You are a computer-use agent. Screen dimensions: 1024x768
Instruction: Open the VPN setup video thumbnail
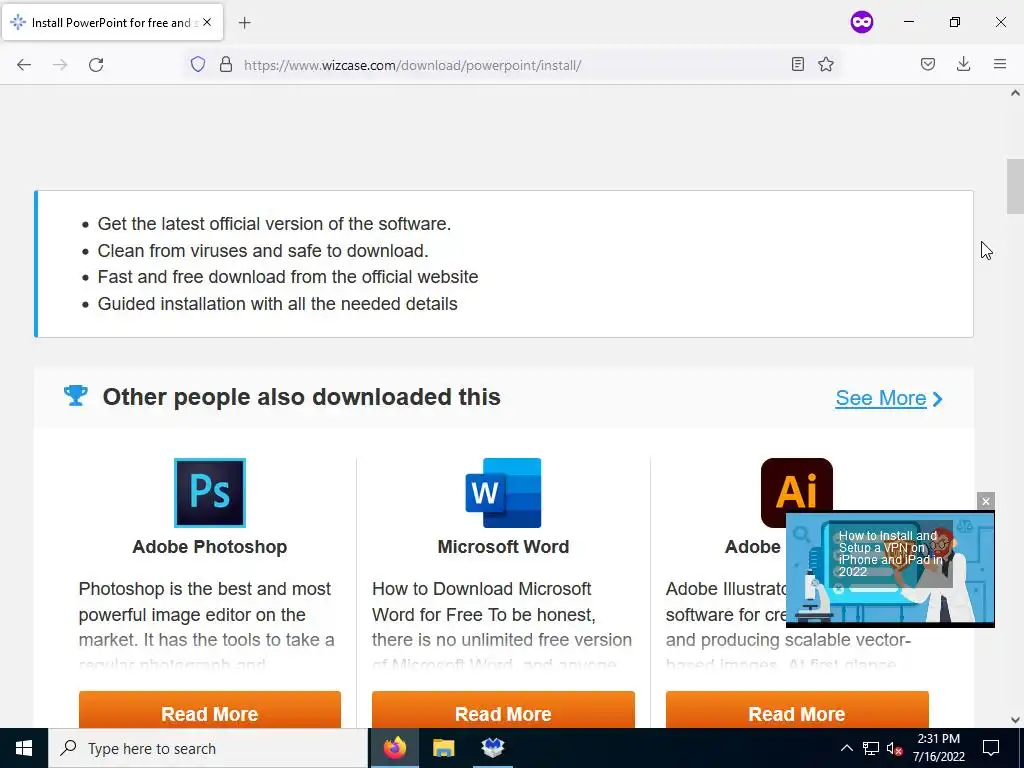pyautogui.click(x=890, y=569)
